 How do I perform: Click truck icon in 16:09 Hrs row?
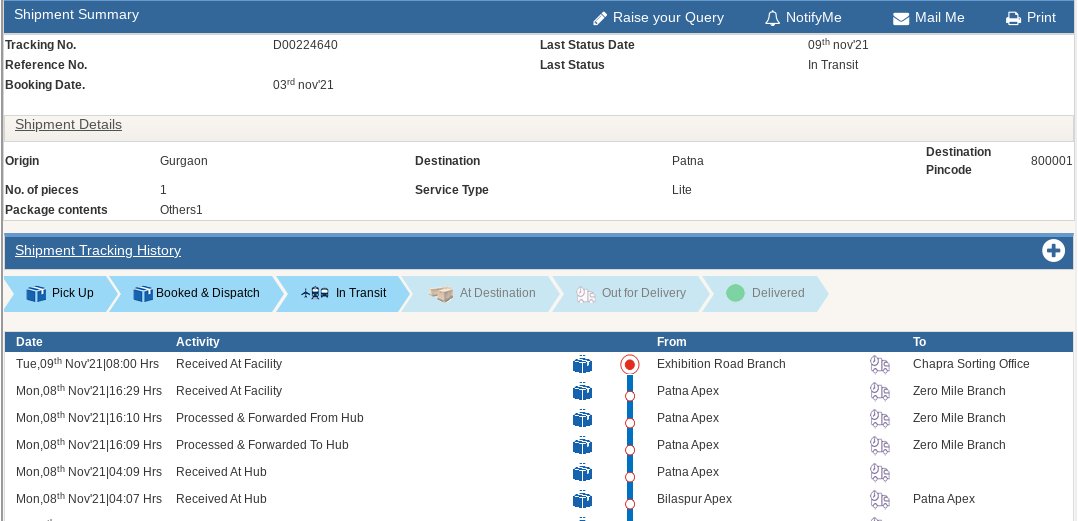coord(879,445)
